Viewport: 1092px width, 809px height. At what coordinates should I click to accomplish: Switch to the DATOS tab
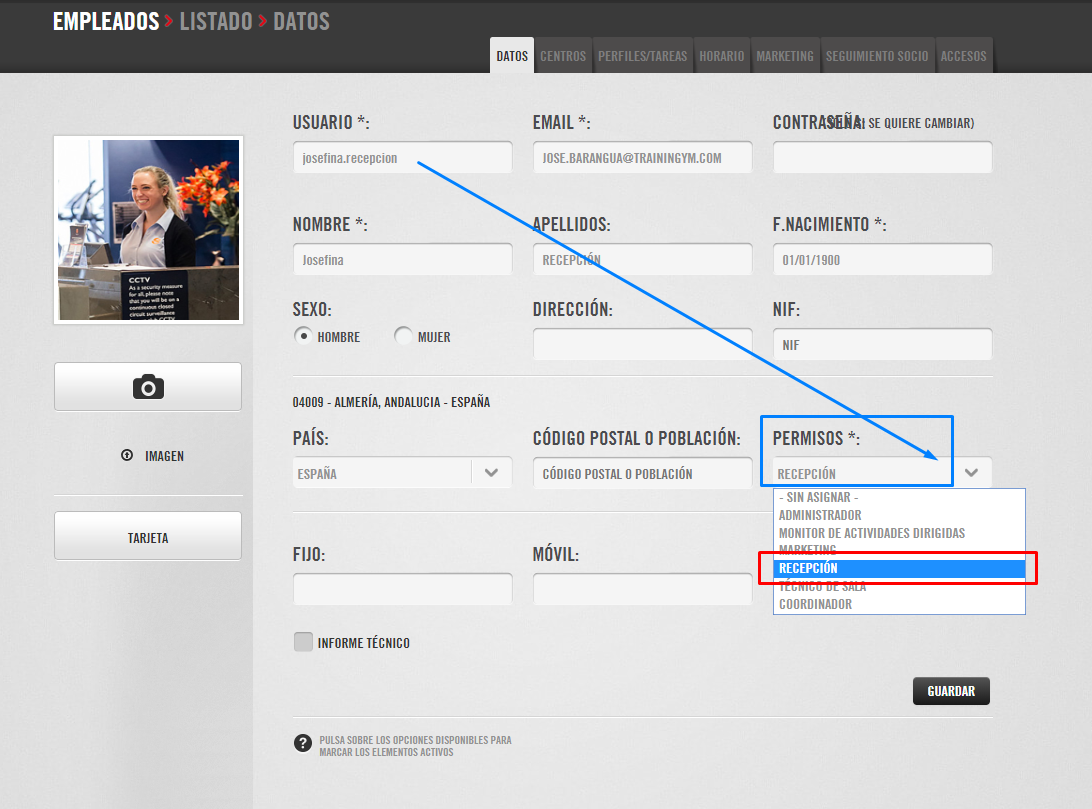(512, 56)
